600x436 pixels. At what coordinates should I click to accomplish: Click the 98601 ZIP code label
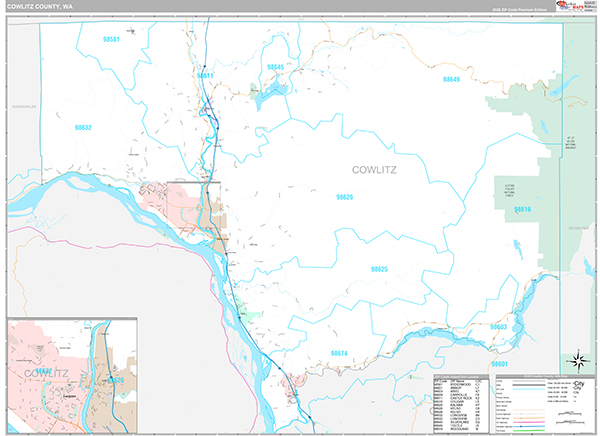click(499, 364)
